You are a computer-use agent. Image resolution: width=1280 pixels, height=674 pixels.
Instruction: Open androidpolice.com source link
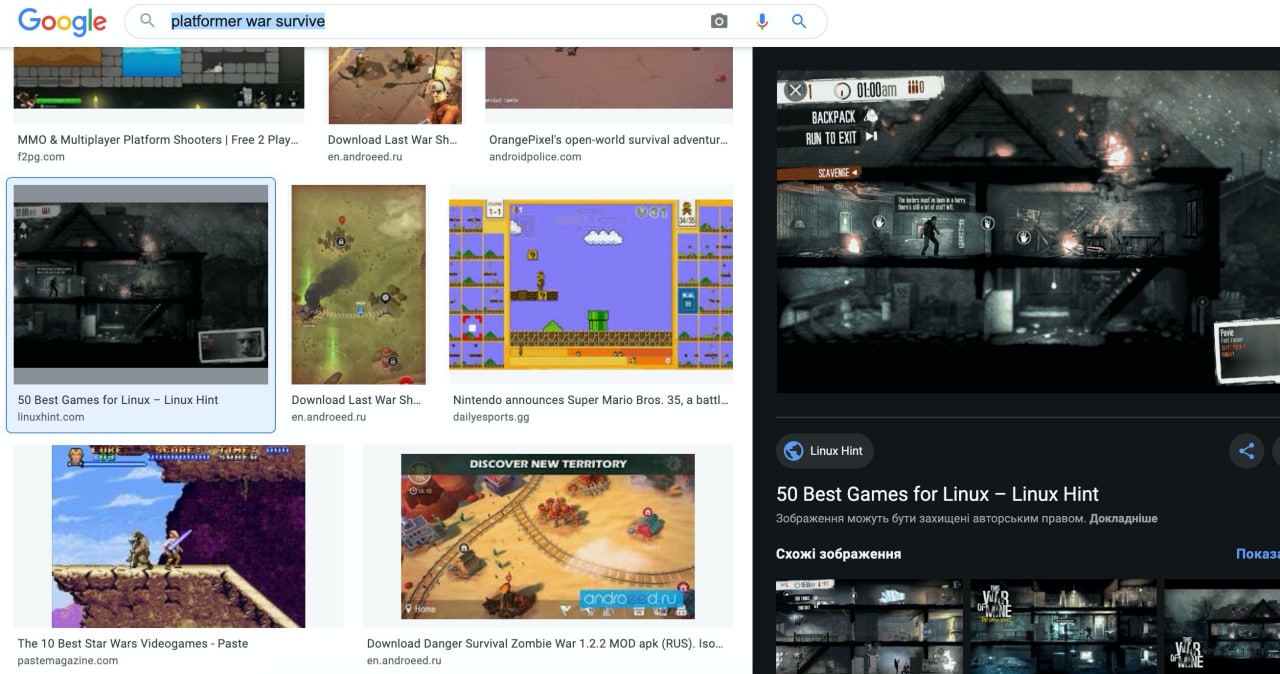coord(535,157)
